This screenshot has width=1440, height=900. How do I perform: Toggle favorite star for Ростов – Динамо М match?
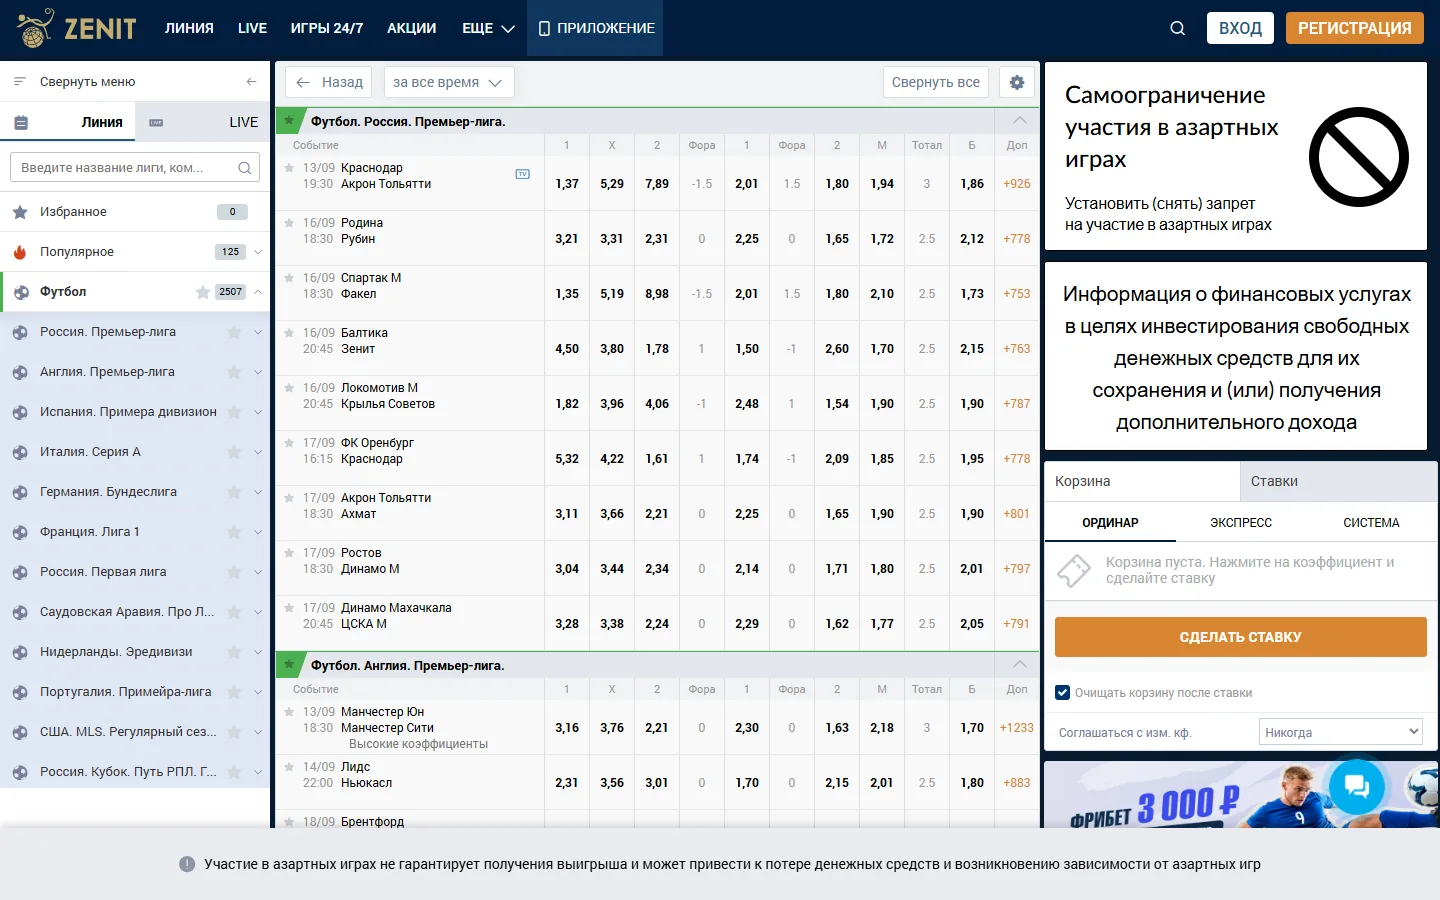click(x=289, y=553)
